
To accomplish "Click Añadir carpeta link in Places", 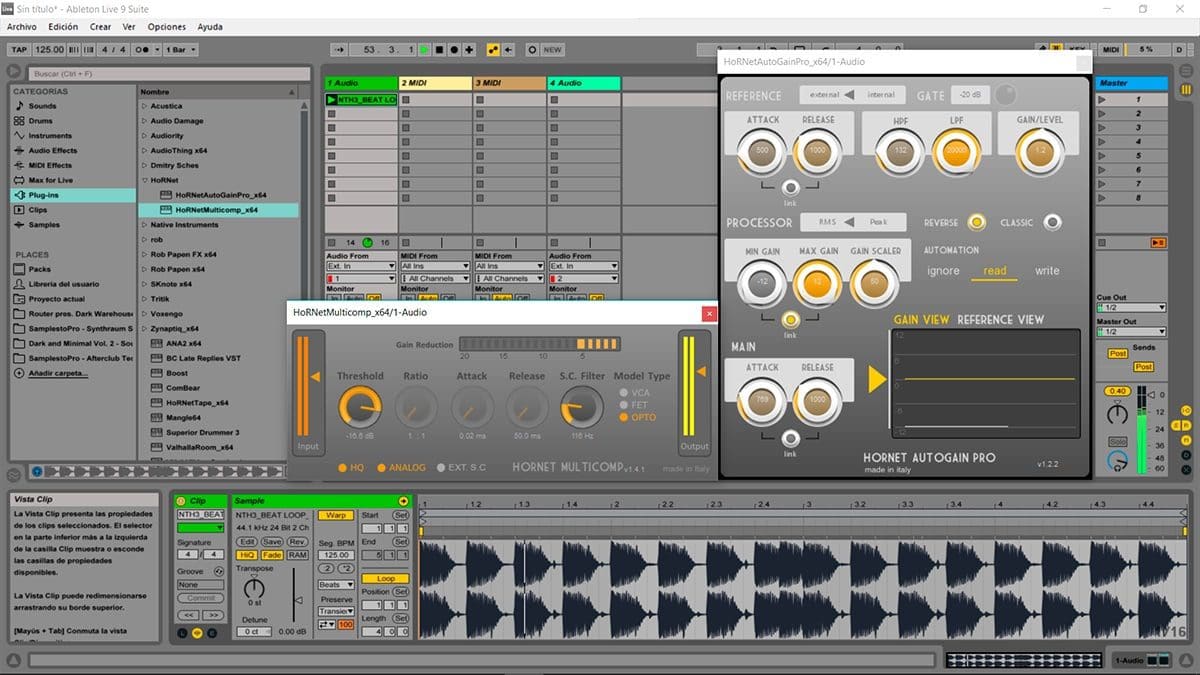I will point(58,373).
